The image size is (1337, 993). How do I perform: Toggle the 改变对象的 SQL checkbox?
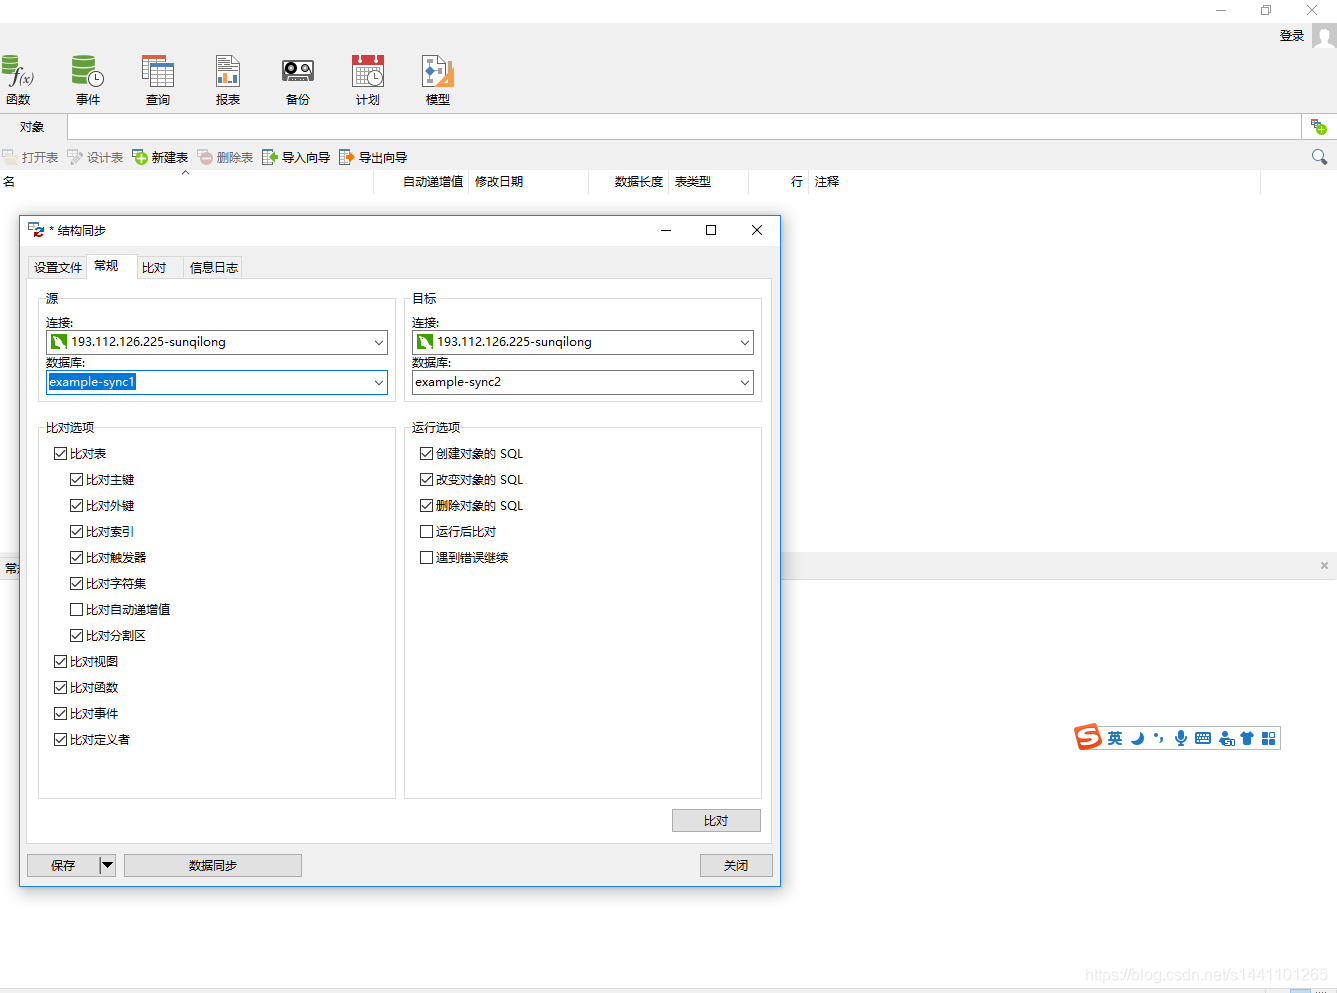click(426, 479)
